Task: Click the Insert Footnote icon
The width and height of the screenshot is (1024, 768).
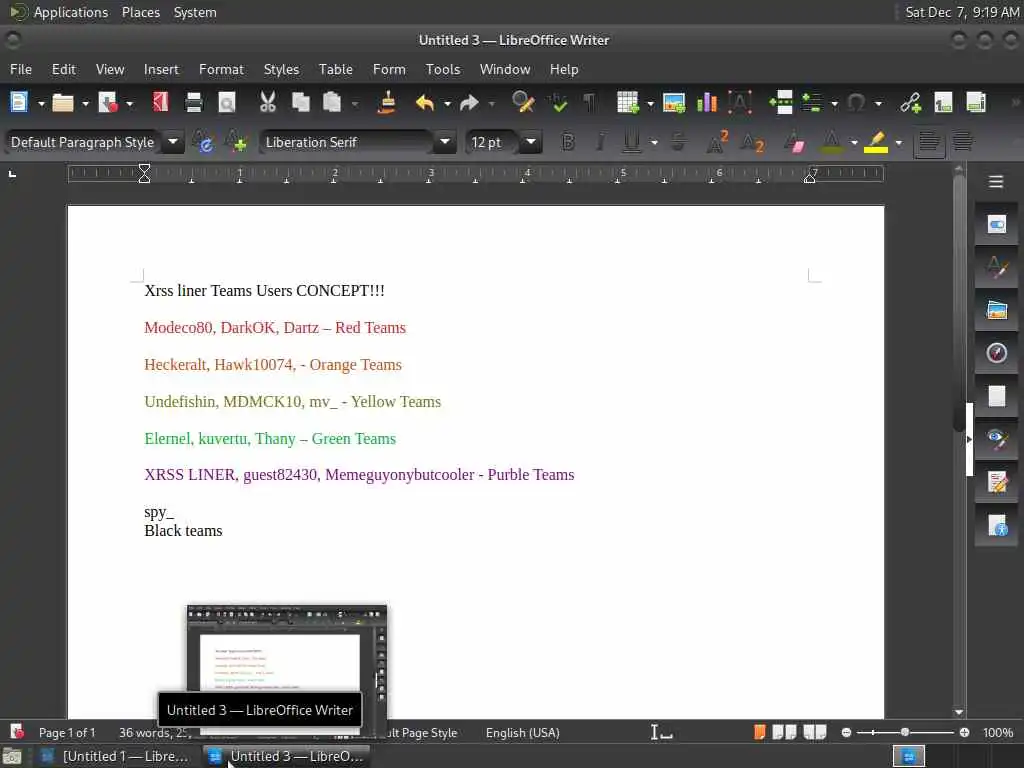Action: pos(943,103)
